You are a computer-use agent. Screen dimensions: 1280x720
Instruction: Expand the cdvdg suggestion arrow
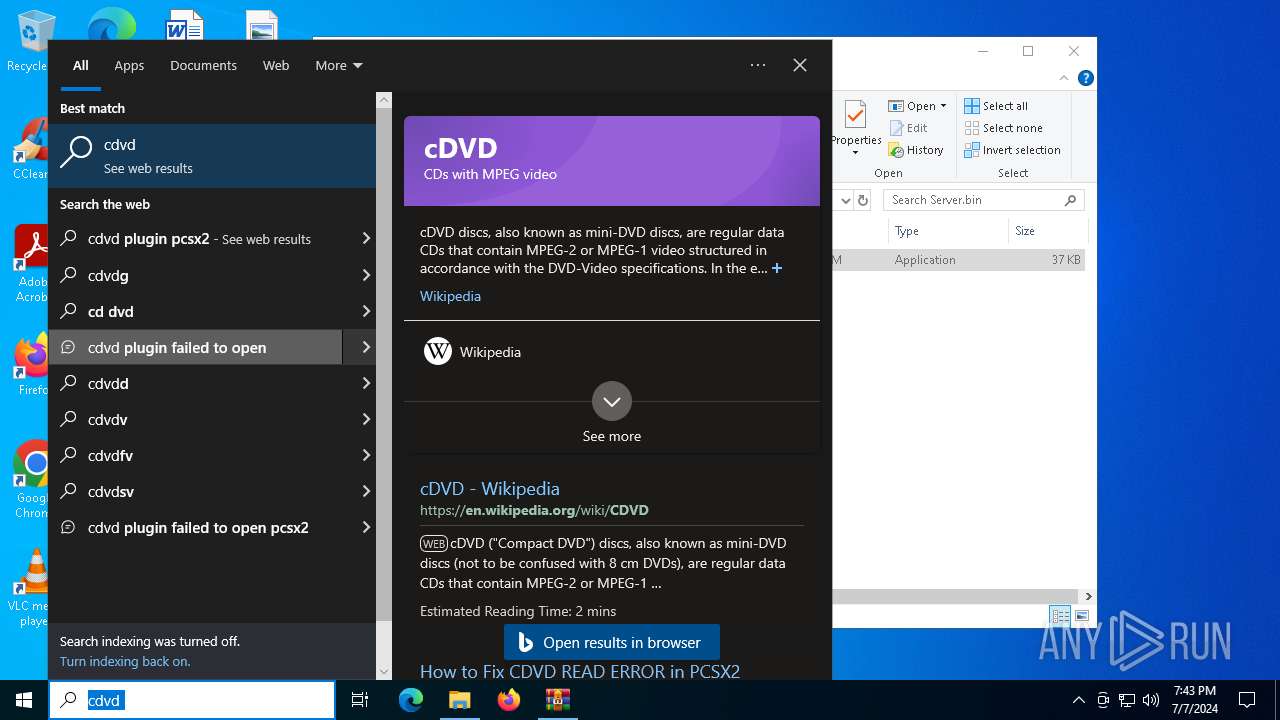[365, 275]
